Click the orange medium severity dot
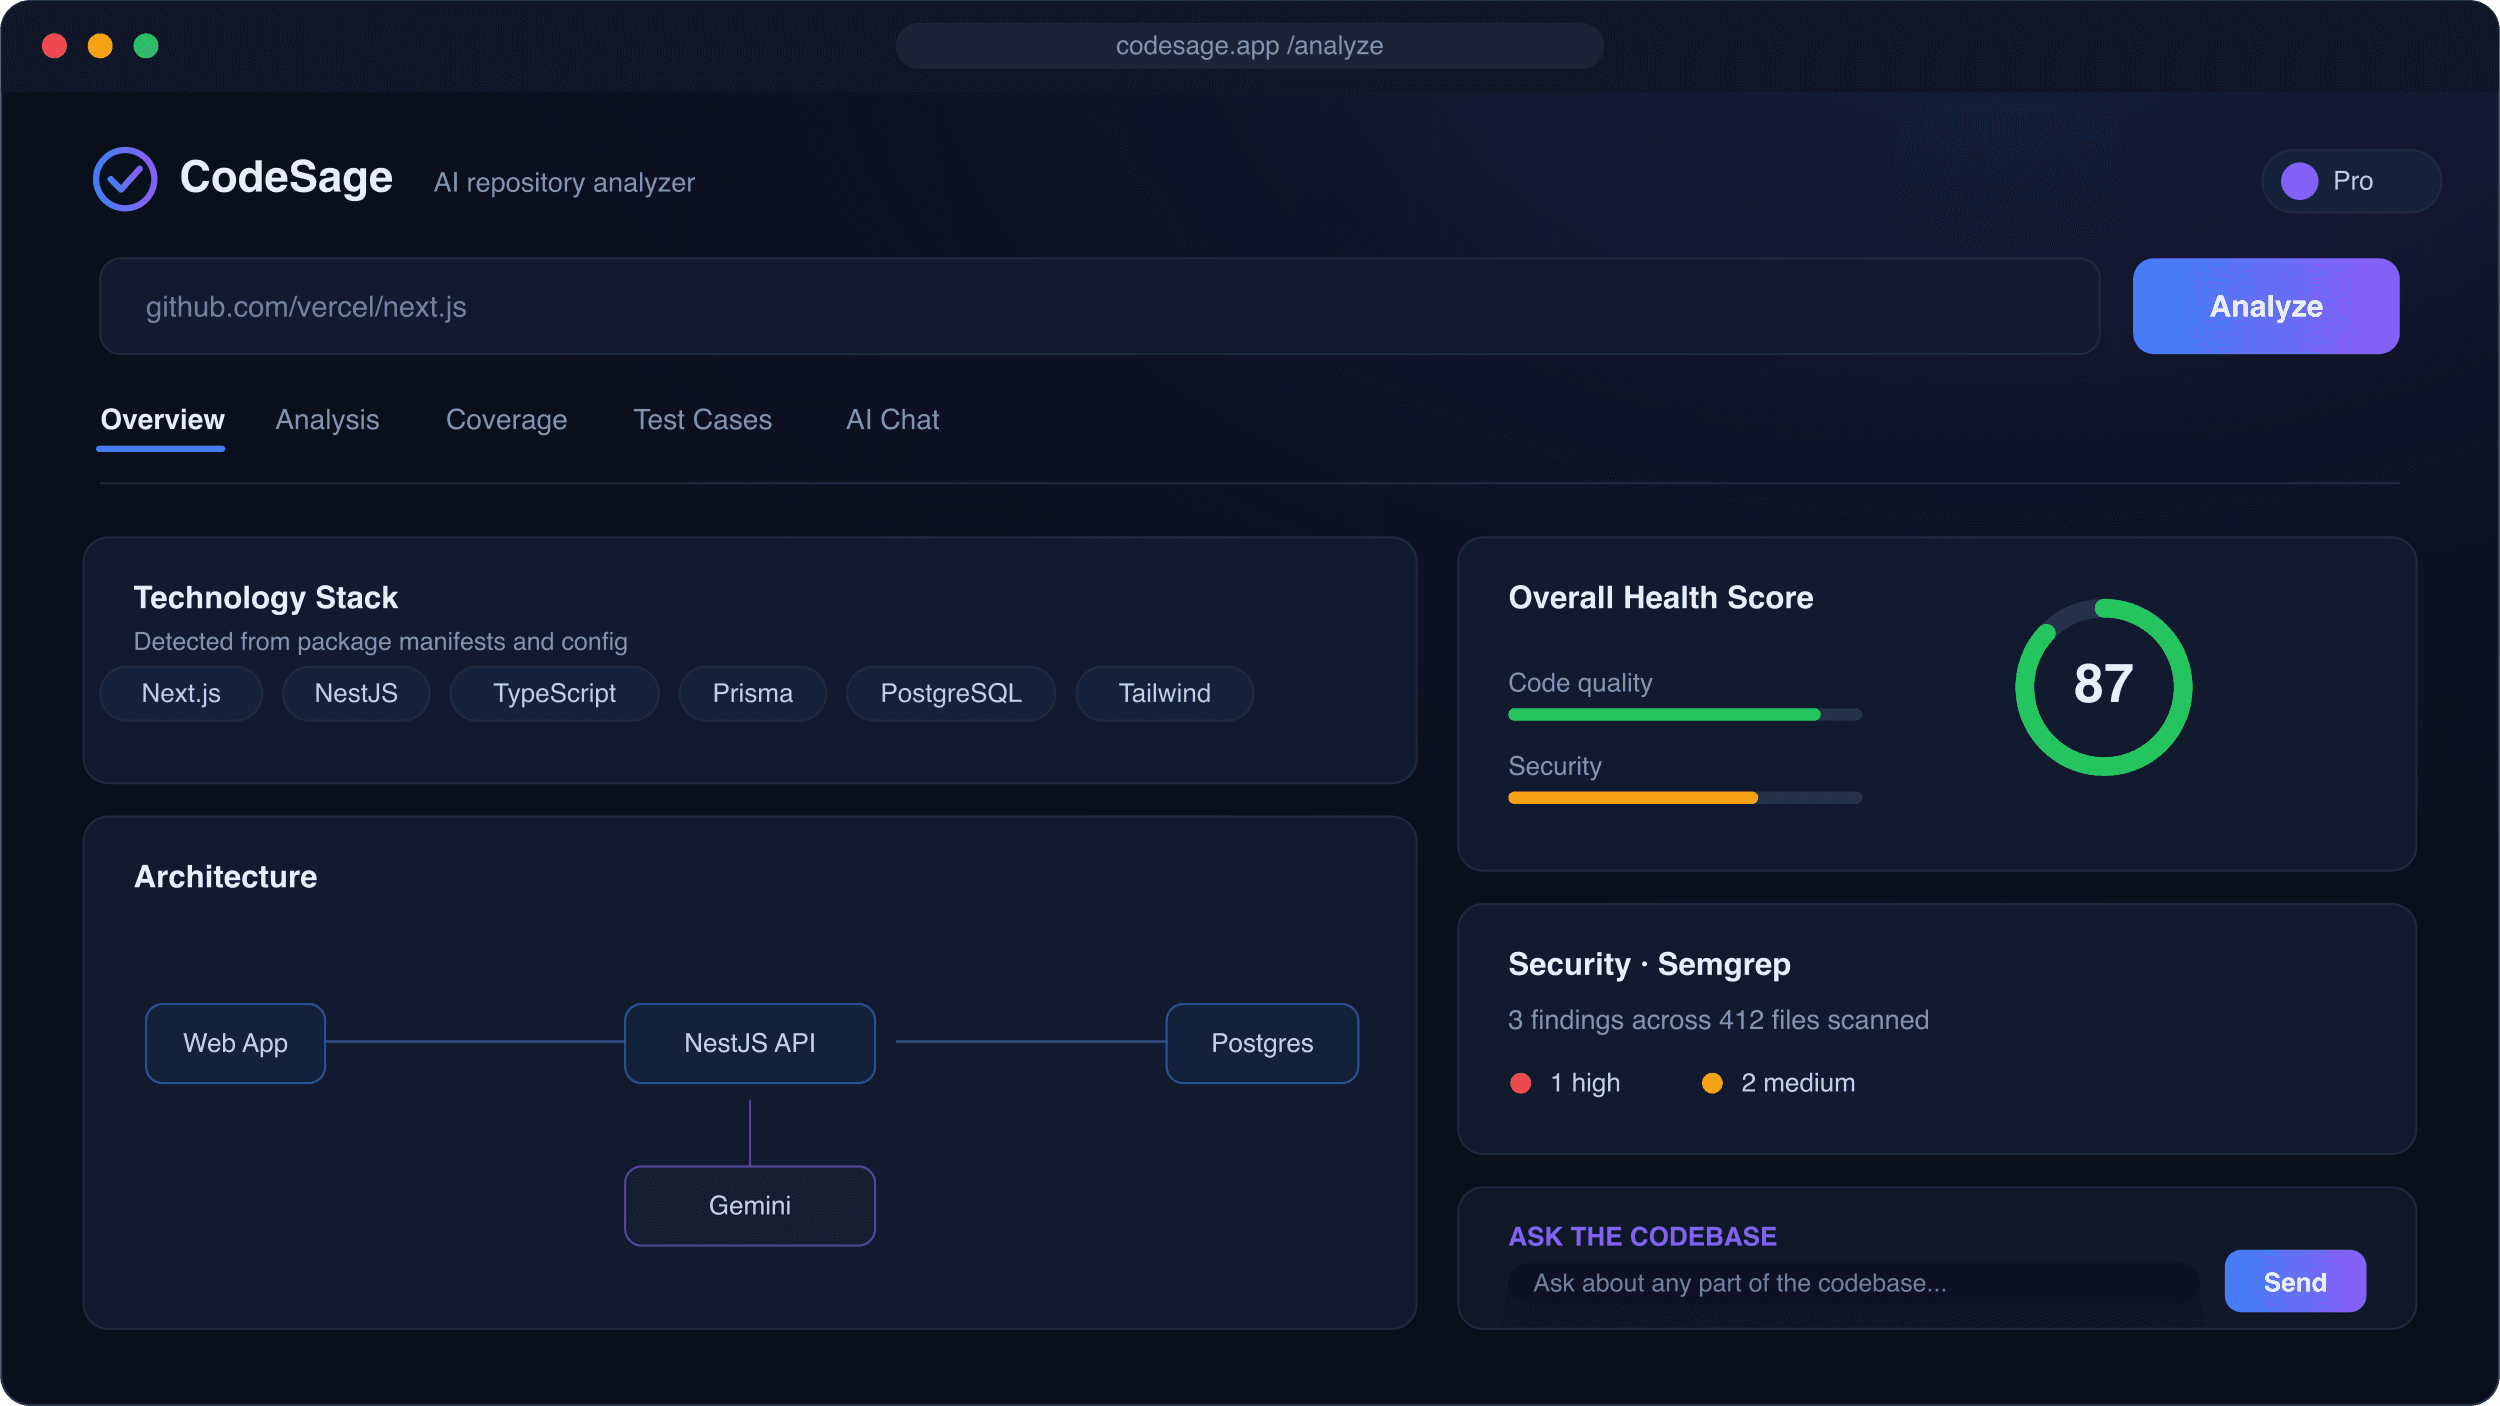Image resolution: width=2500 pixels, height=1406 pixels. (1712, 1083)
